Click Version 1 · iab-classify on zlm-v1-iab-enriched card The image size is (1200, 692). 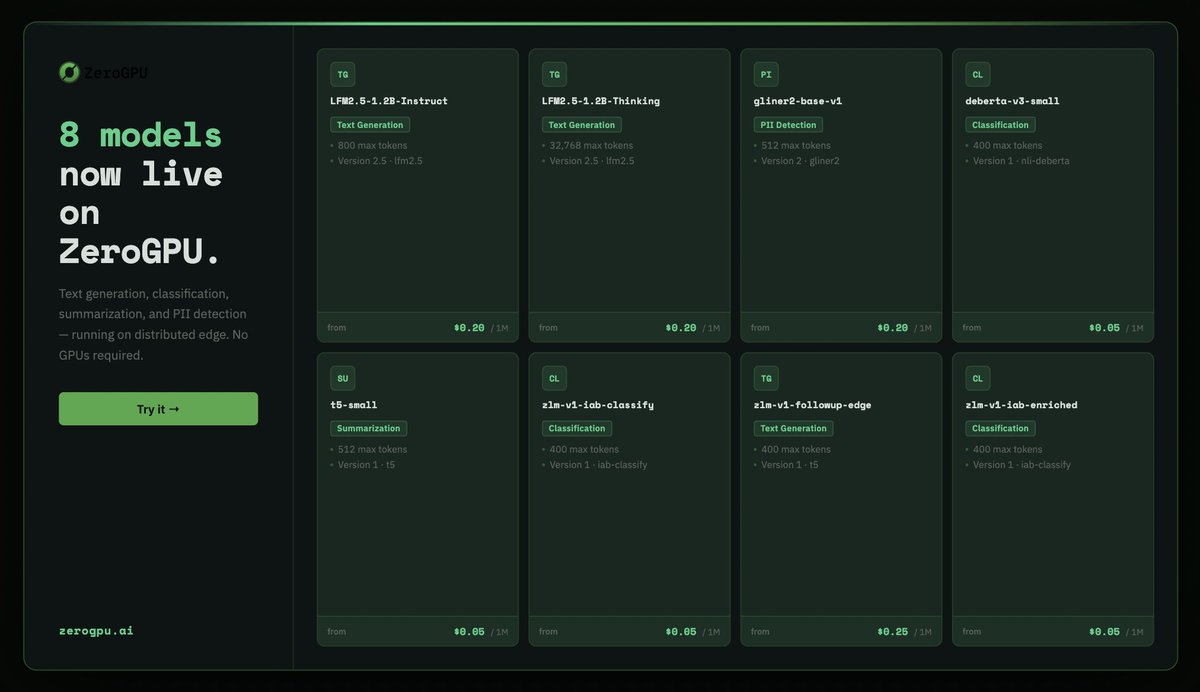pyautogui.click(x=1022, y=465)
